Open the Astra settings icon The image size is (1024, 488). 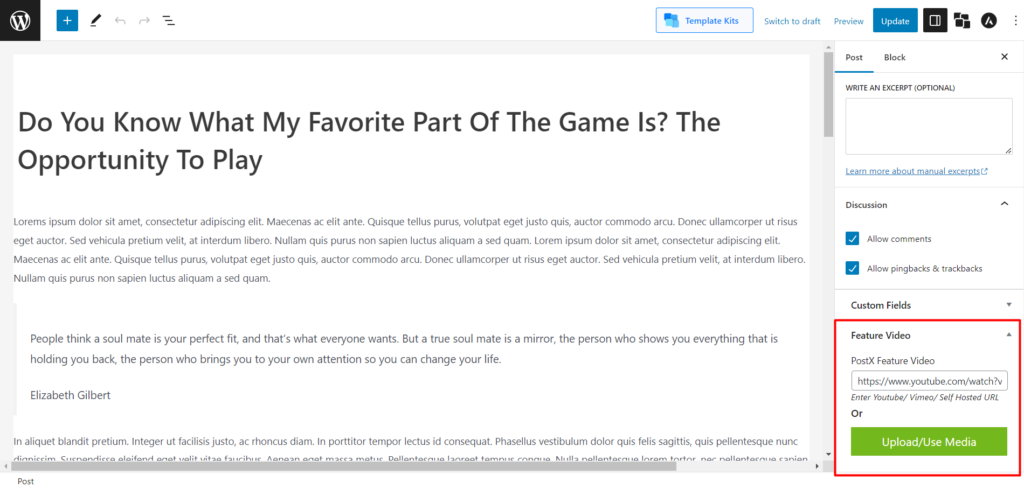pyautogui.click(x=989, y=21)
